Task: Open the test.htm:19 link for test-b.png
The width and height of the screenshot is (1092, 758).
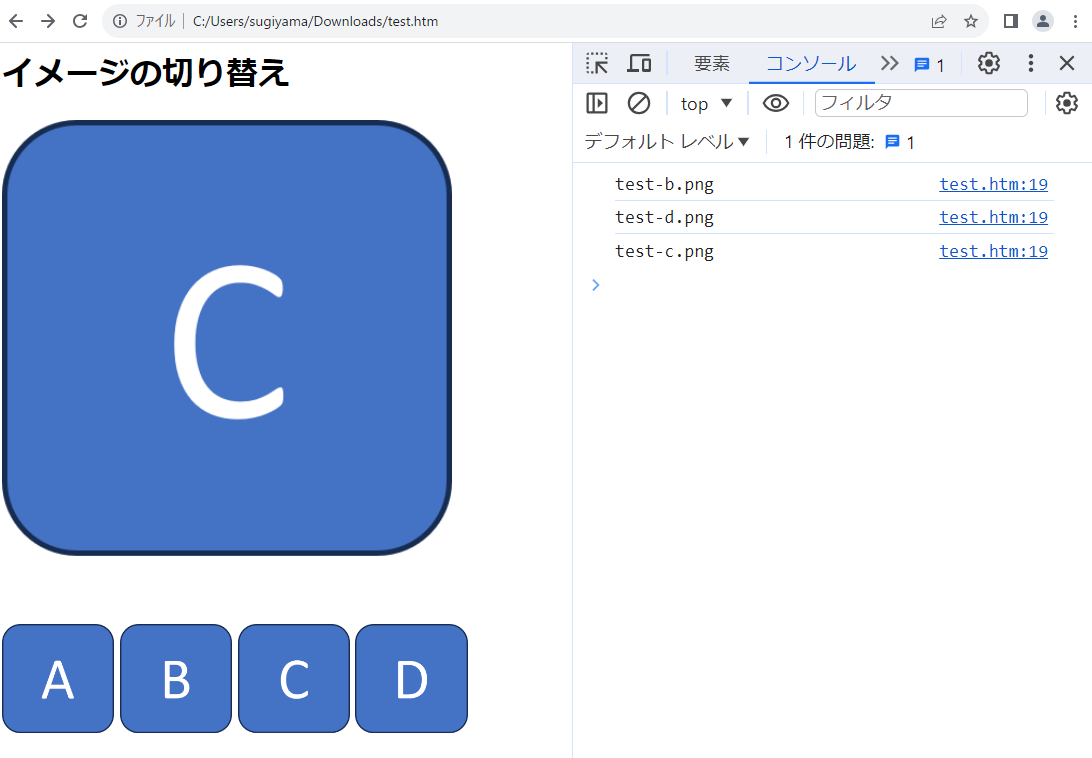Action: [993, 184]
